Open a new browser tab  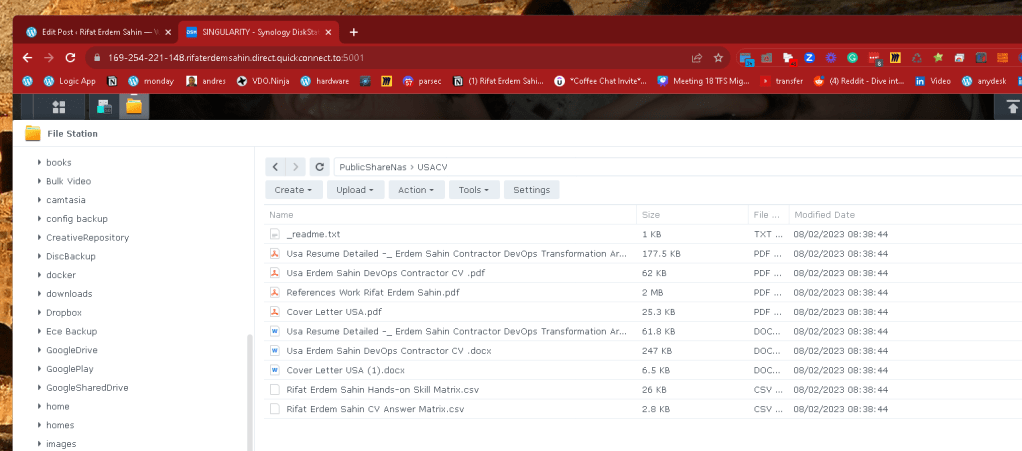click(353, 32)
